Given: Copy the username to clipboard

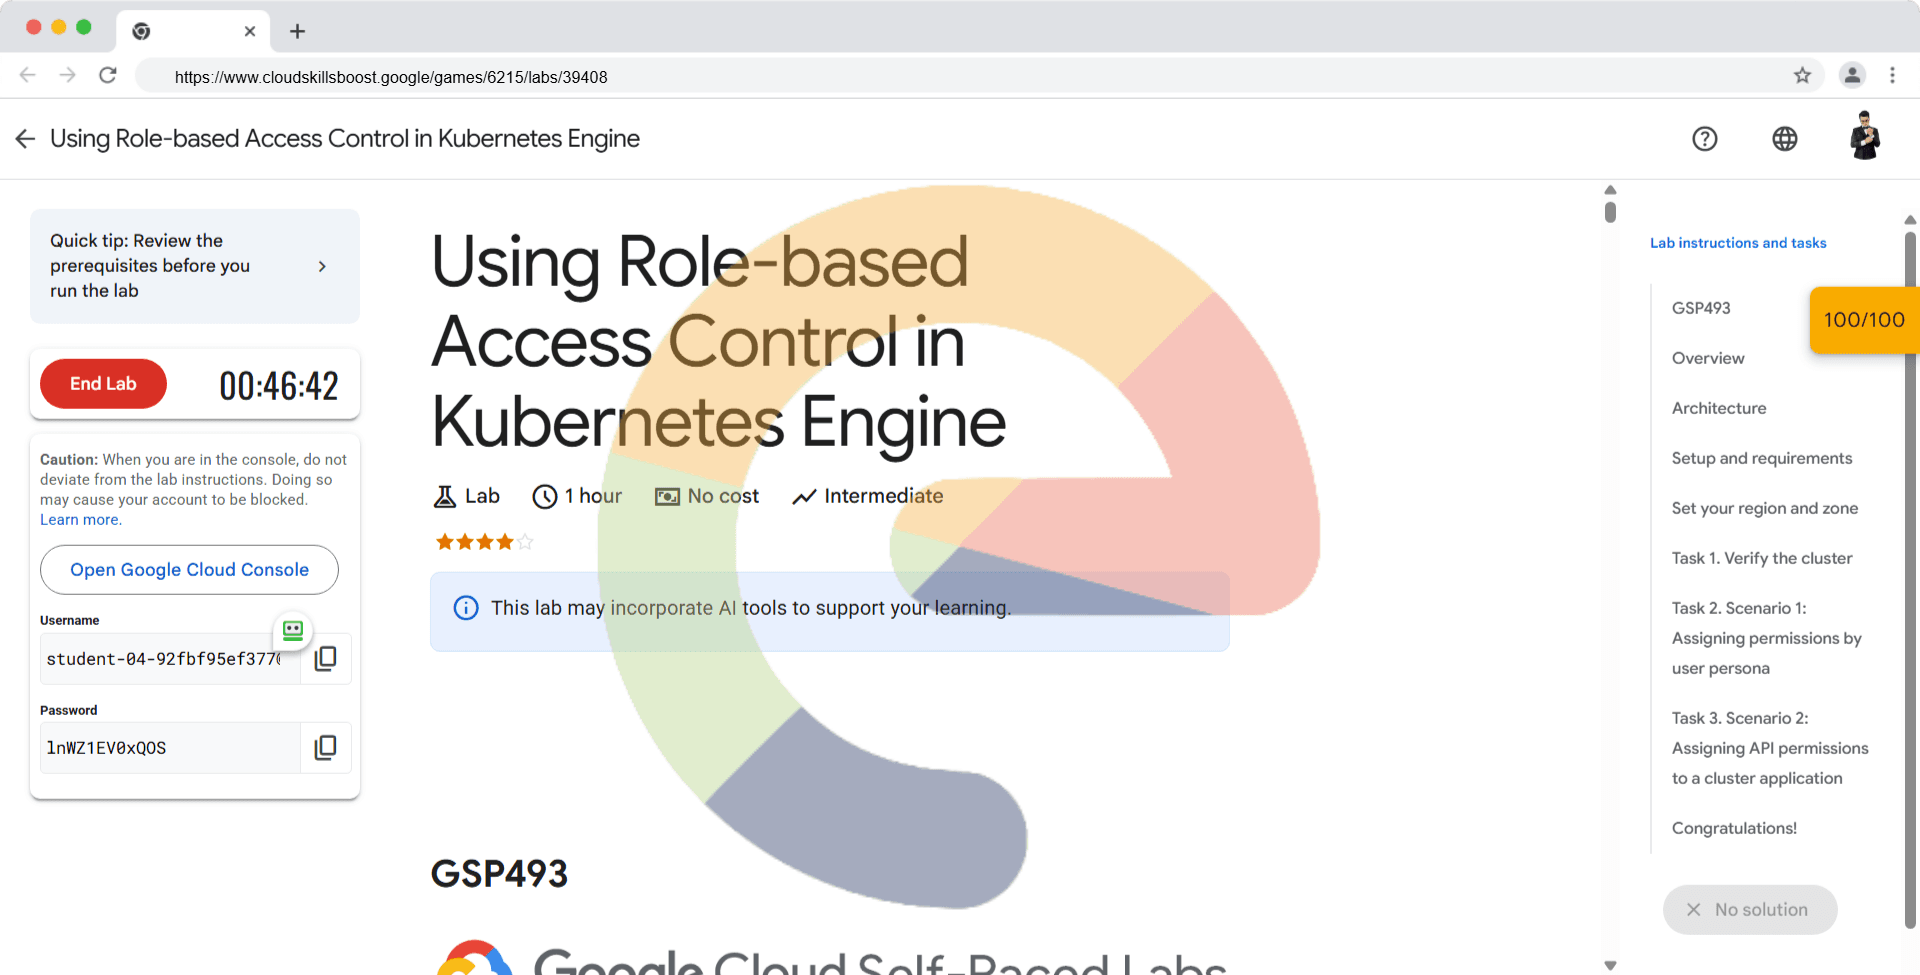Looking at the screenshot, I should click(x=326, y=658).
